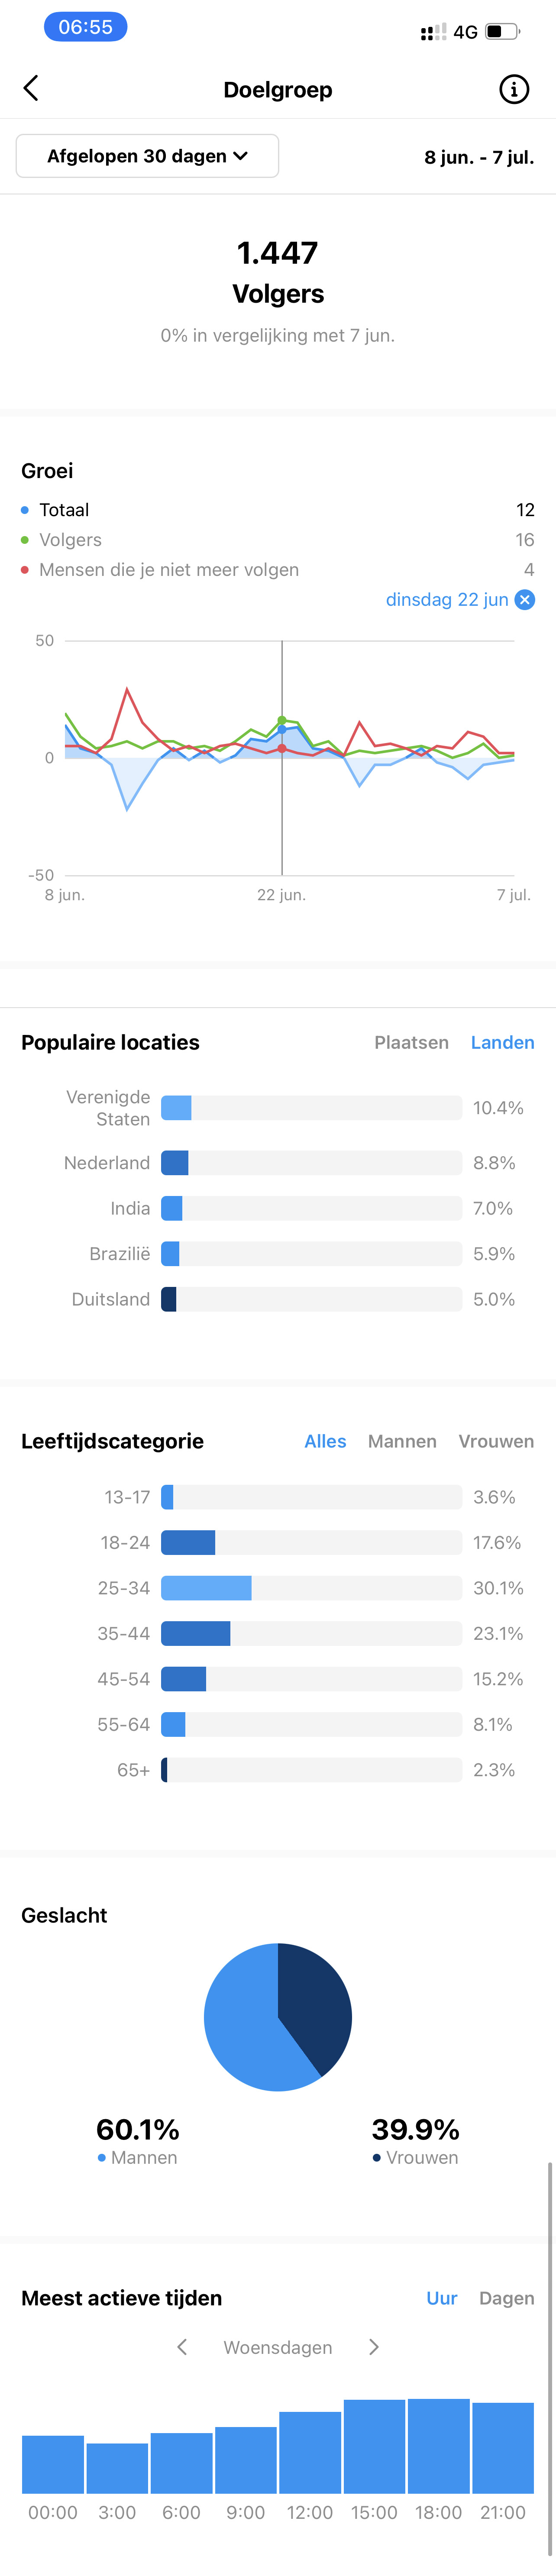
Task: Filter age categories by Vrouwen
Action: click(x=496, y=1441)
